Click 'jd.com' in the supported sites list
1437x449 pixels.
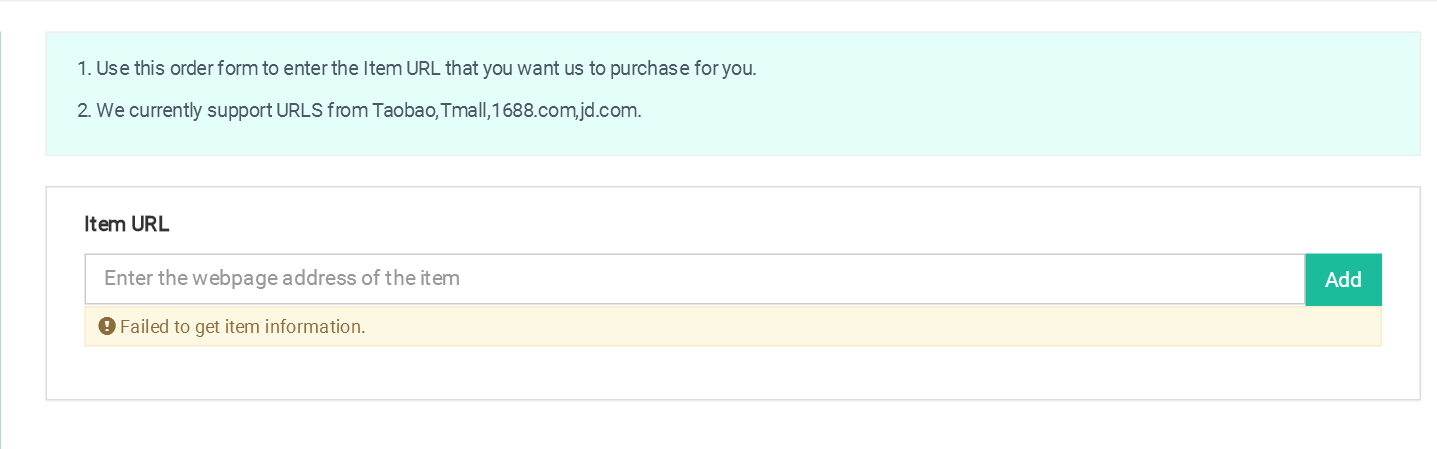pyautogui.click(x=608, y=110)
